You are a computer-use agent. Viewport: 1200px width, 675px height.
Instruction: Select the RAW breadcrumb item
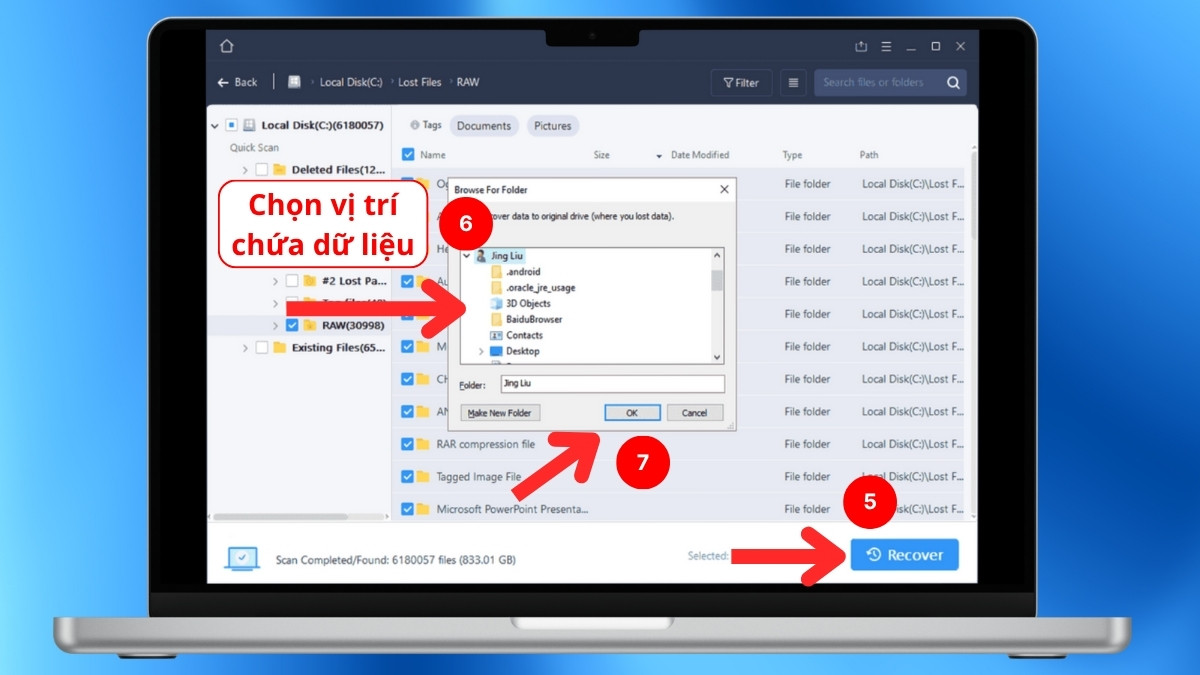click(468, 82)
